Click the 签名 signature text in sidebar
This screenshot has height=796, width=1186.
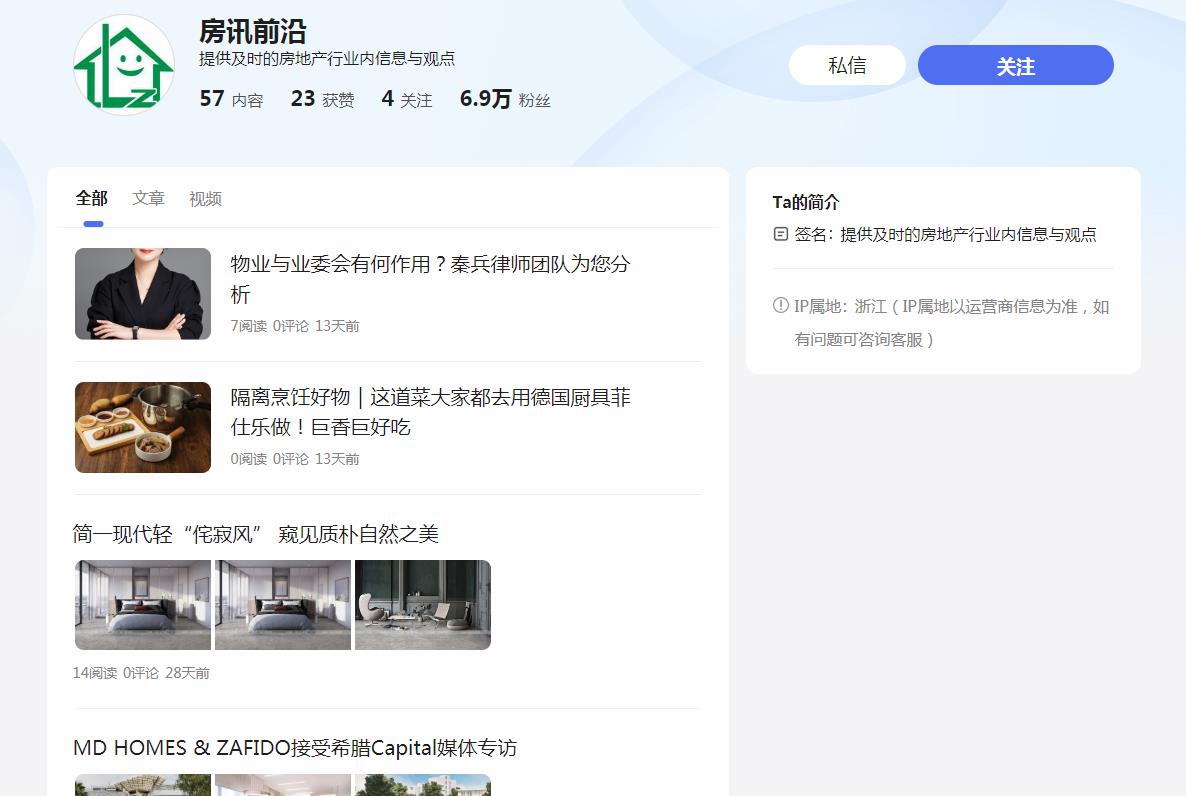(945, 235)
